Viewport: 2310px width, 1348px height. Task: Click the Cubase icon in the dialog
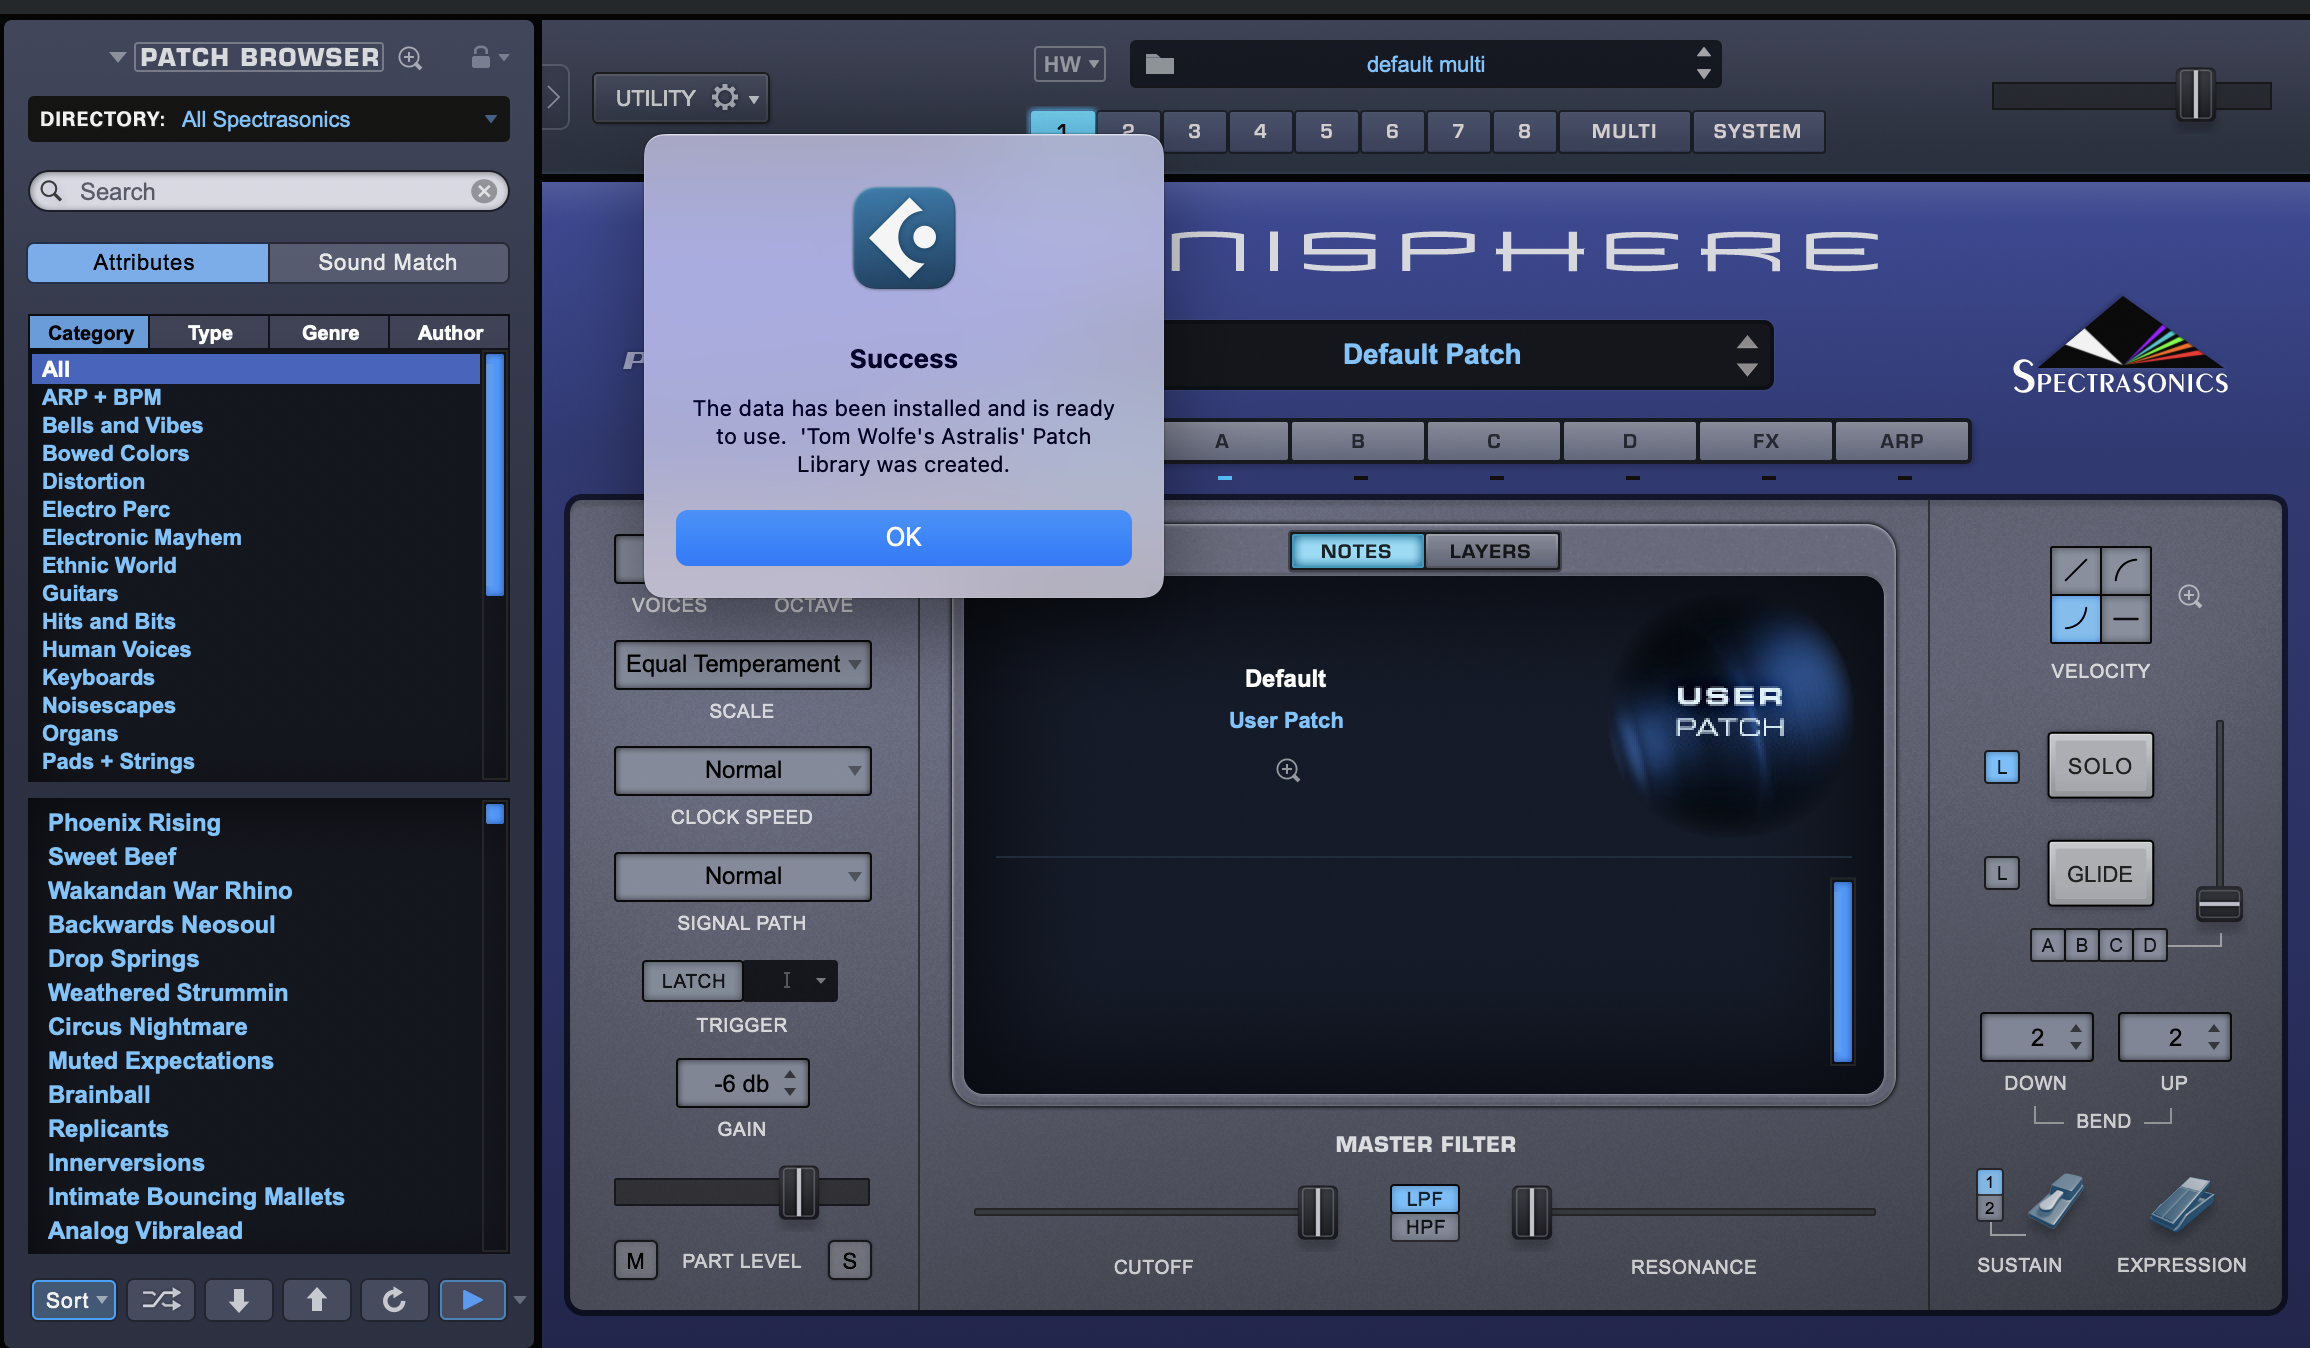(904, 238)
